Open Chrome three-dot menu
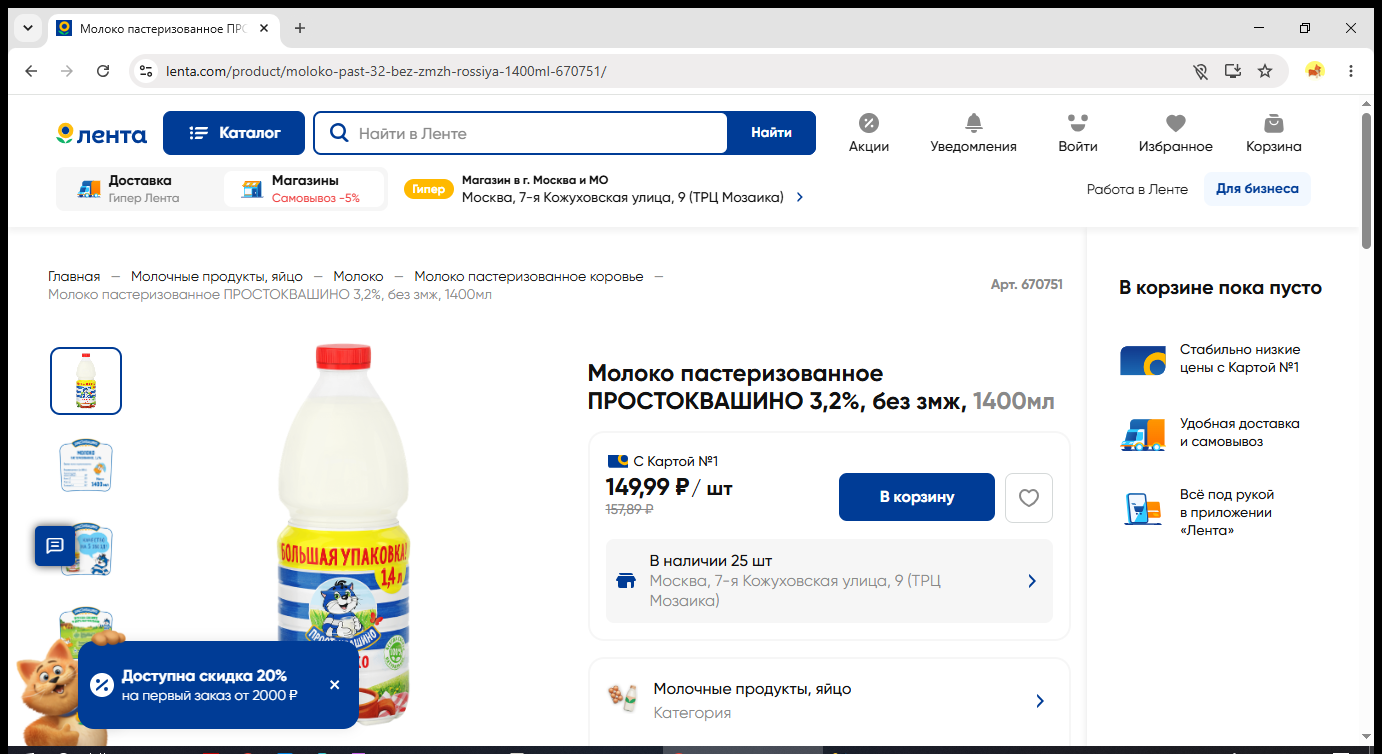The image size is (1382, 754). (x=1351, y=71)
